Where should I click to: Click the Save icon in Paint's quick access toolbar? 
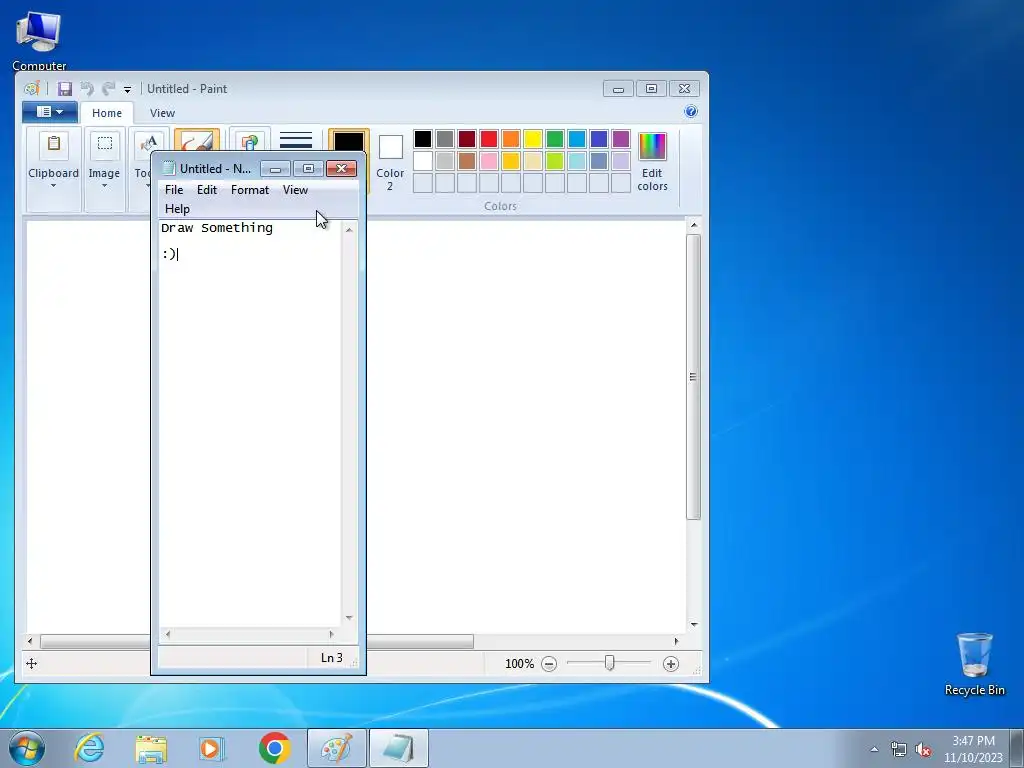point(65,89)
